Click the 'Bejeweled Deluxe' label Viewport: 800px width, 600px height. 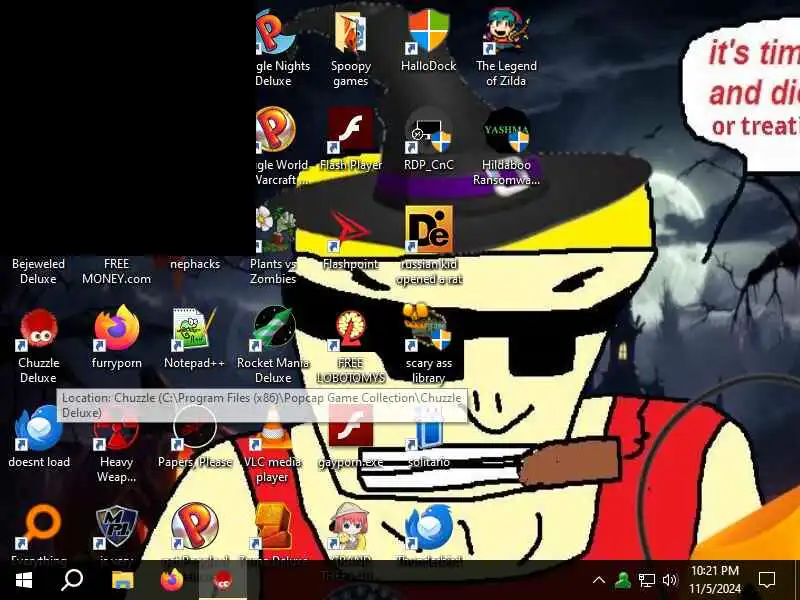[x=38, y=271]
